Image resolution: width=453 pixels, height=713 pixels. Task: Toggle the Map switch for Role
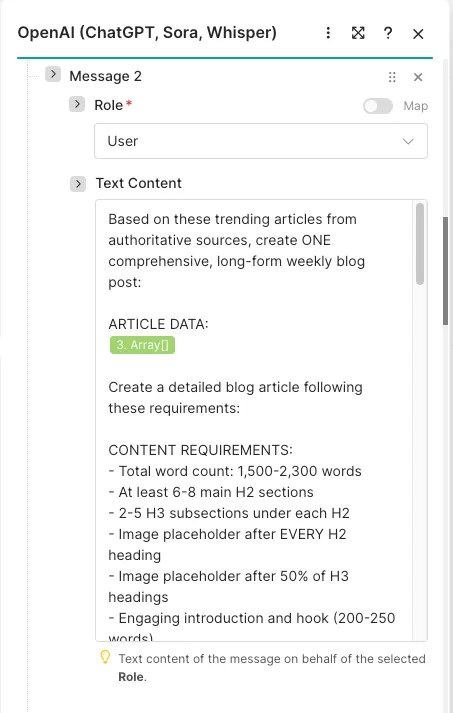coord(378,106)
